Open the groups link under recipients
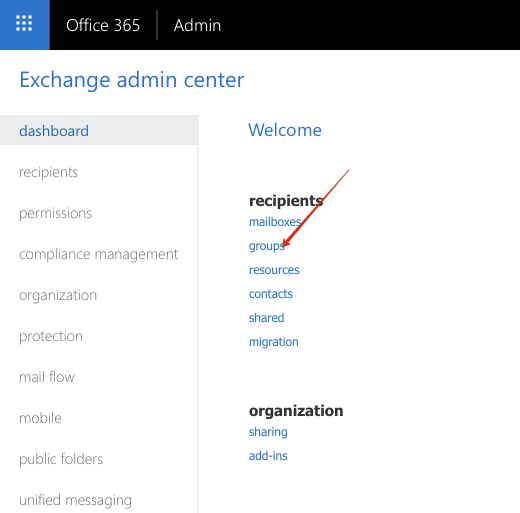 click(267, 246)
